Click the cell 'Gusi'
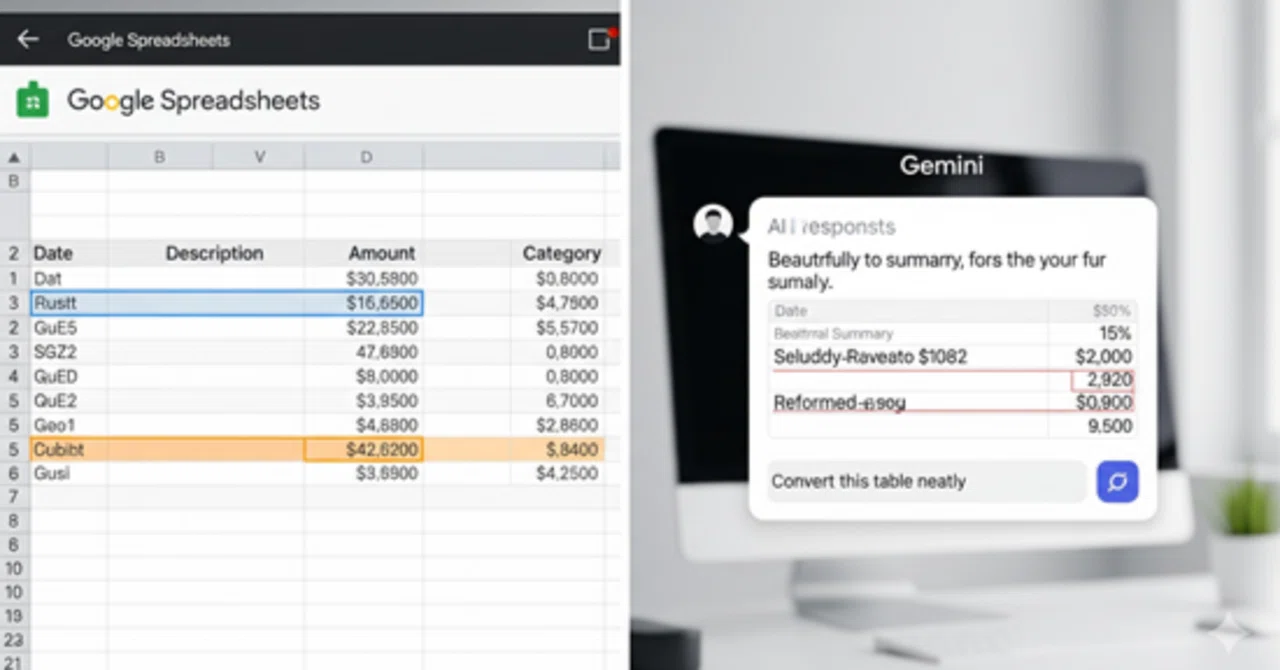Image resolution: width=1280 pixels, height=670 pixels. click(x=69, y=474)
